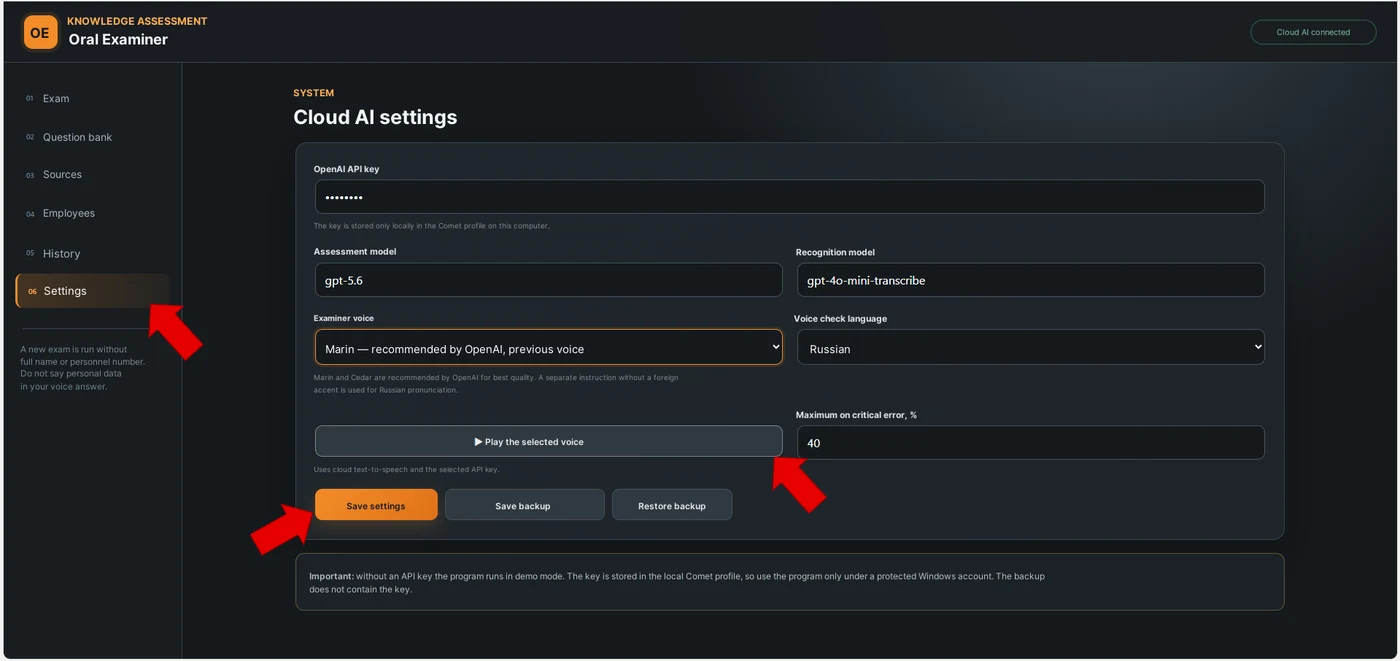Play the selected voice sample
This screenshot has width=1400, height=661.
tap(548, 441)
